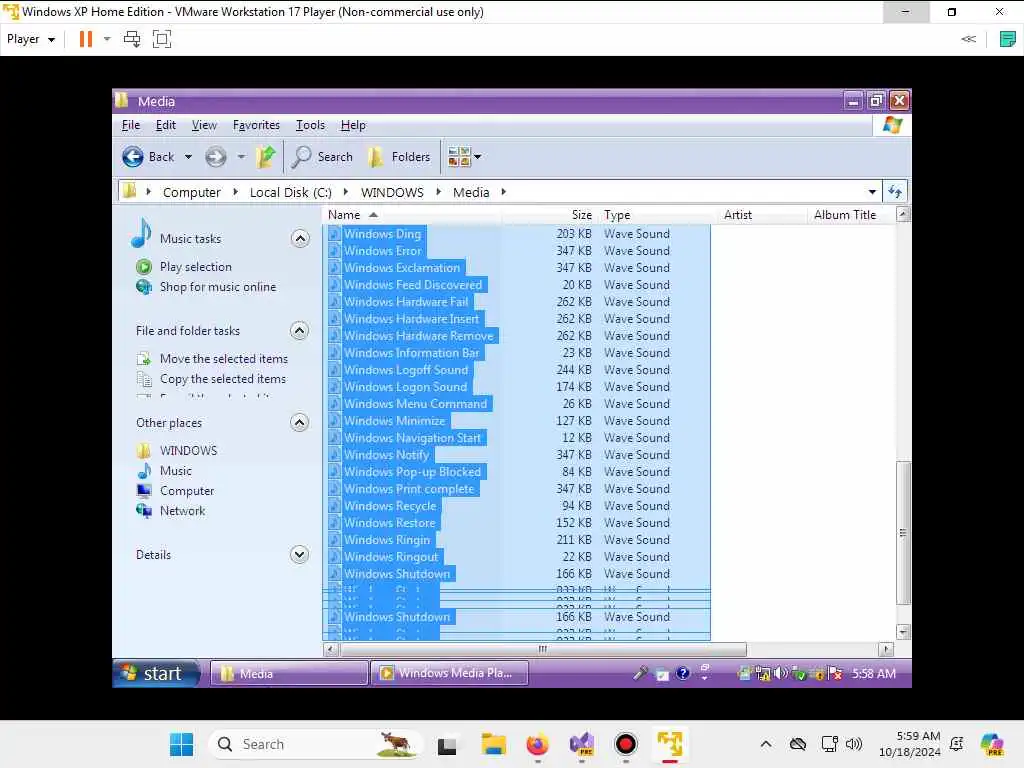1024x768 pixels.
Task: Collapse File and folder tasks section
Action: point(300,331)
